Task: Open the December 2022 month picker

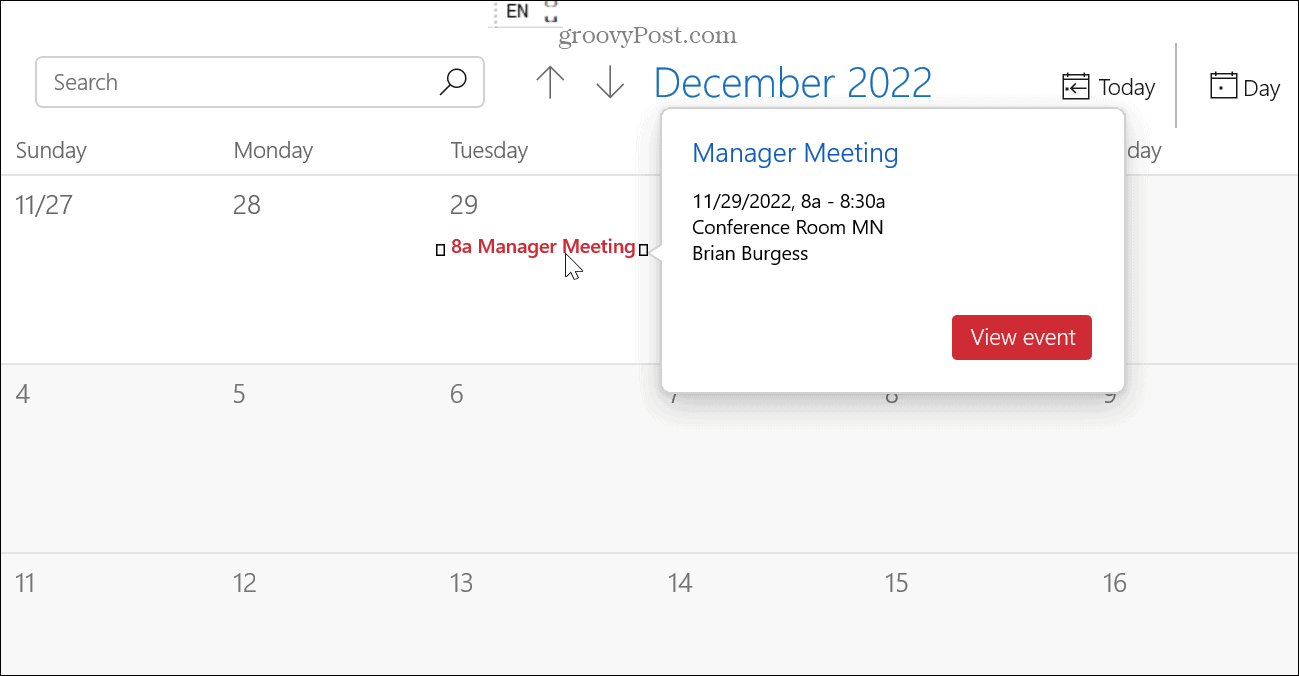Action: (793, 82)
